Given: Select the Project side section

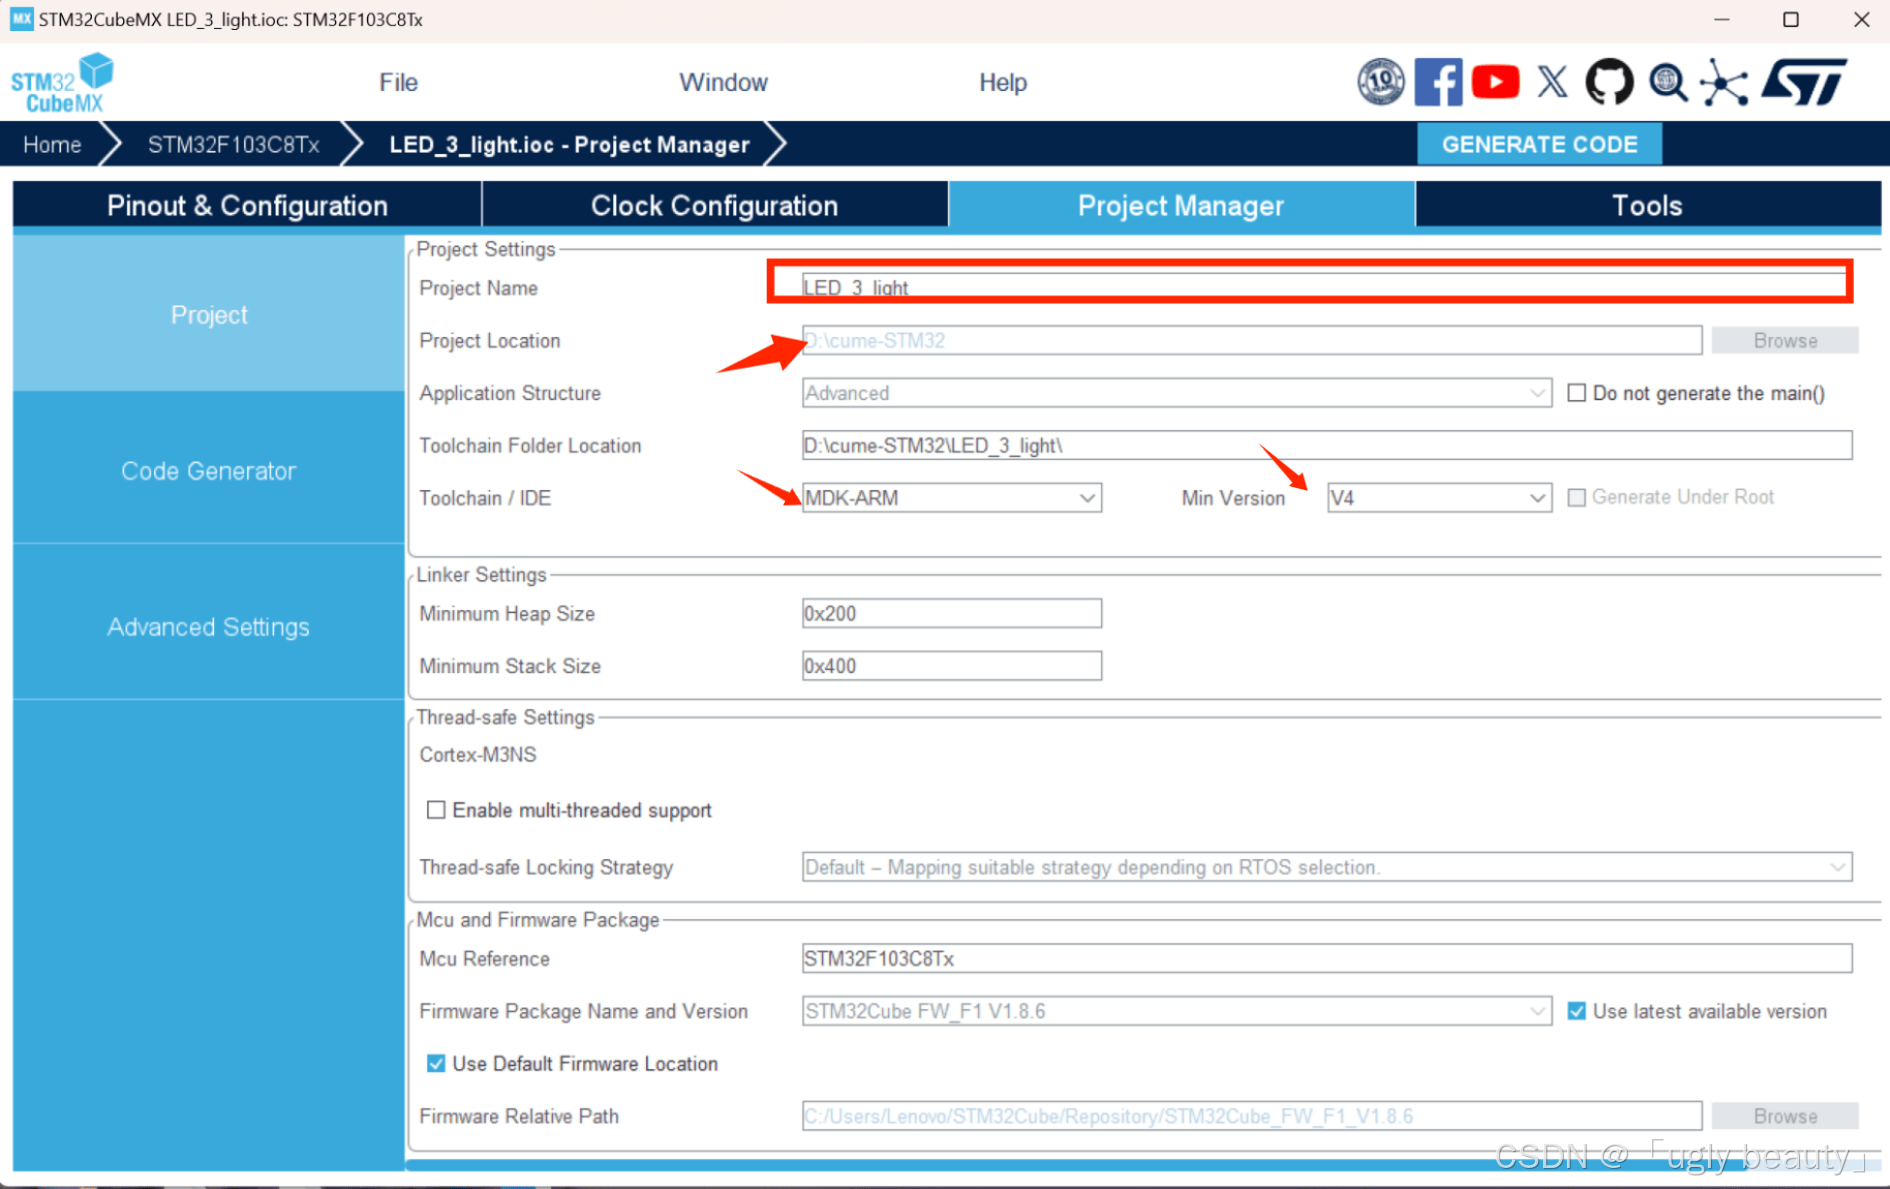Looking at the screenshot, I should coord(208,314).
